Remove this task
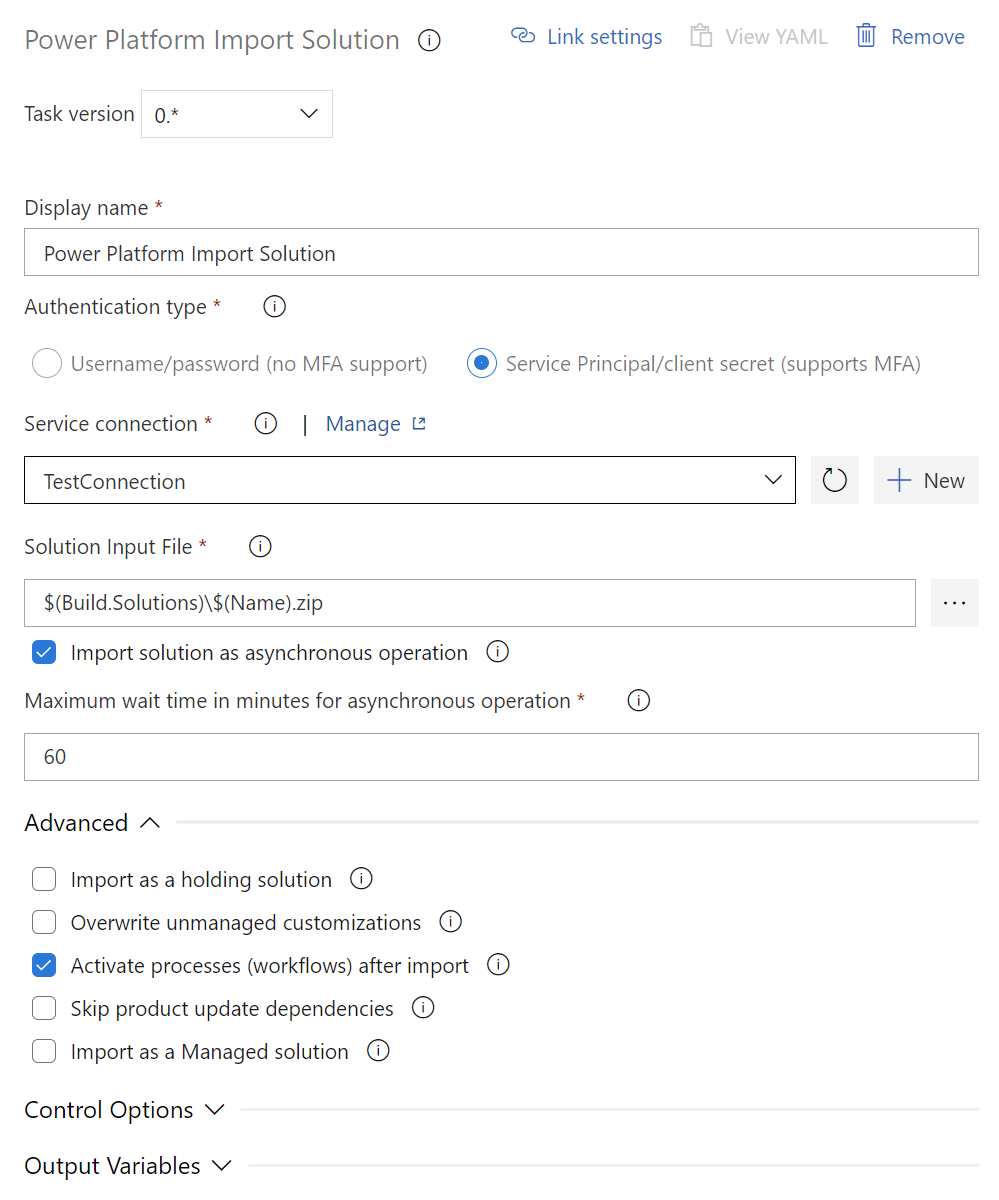The image size is (999, 1200). point(911,37)
